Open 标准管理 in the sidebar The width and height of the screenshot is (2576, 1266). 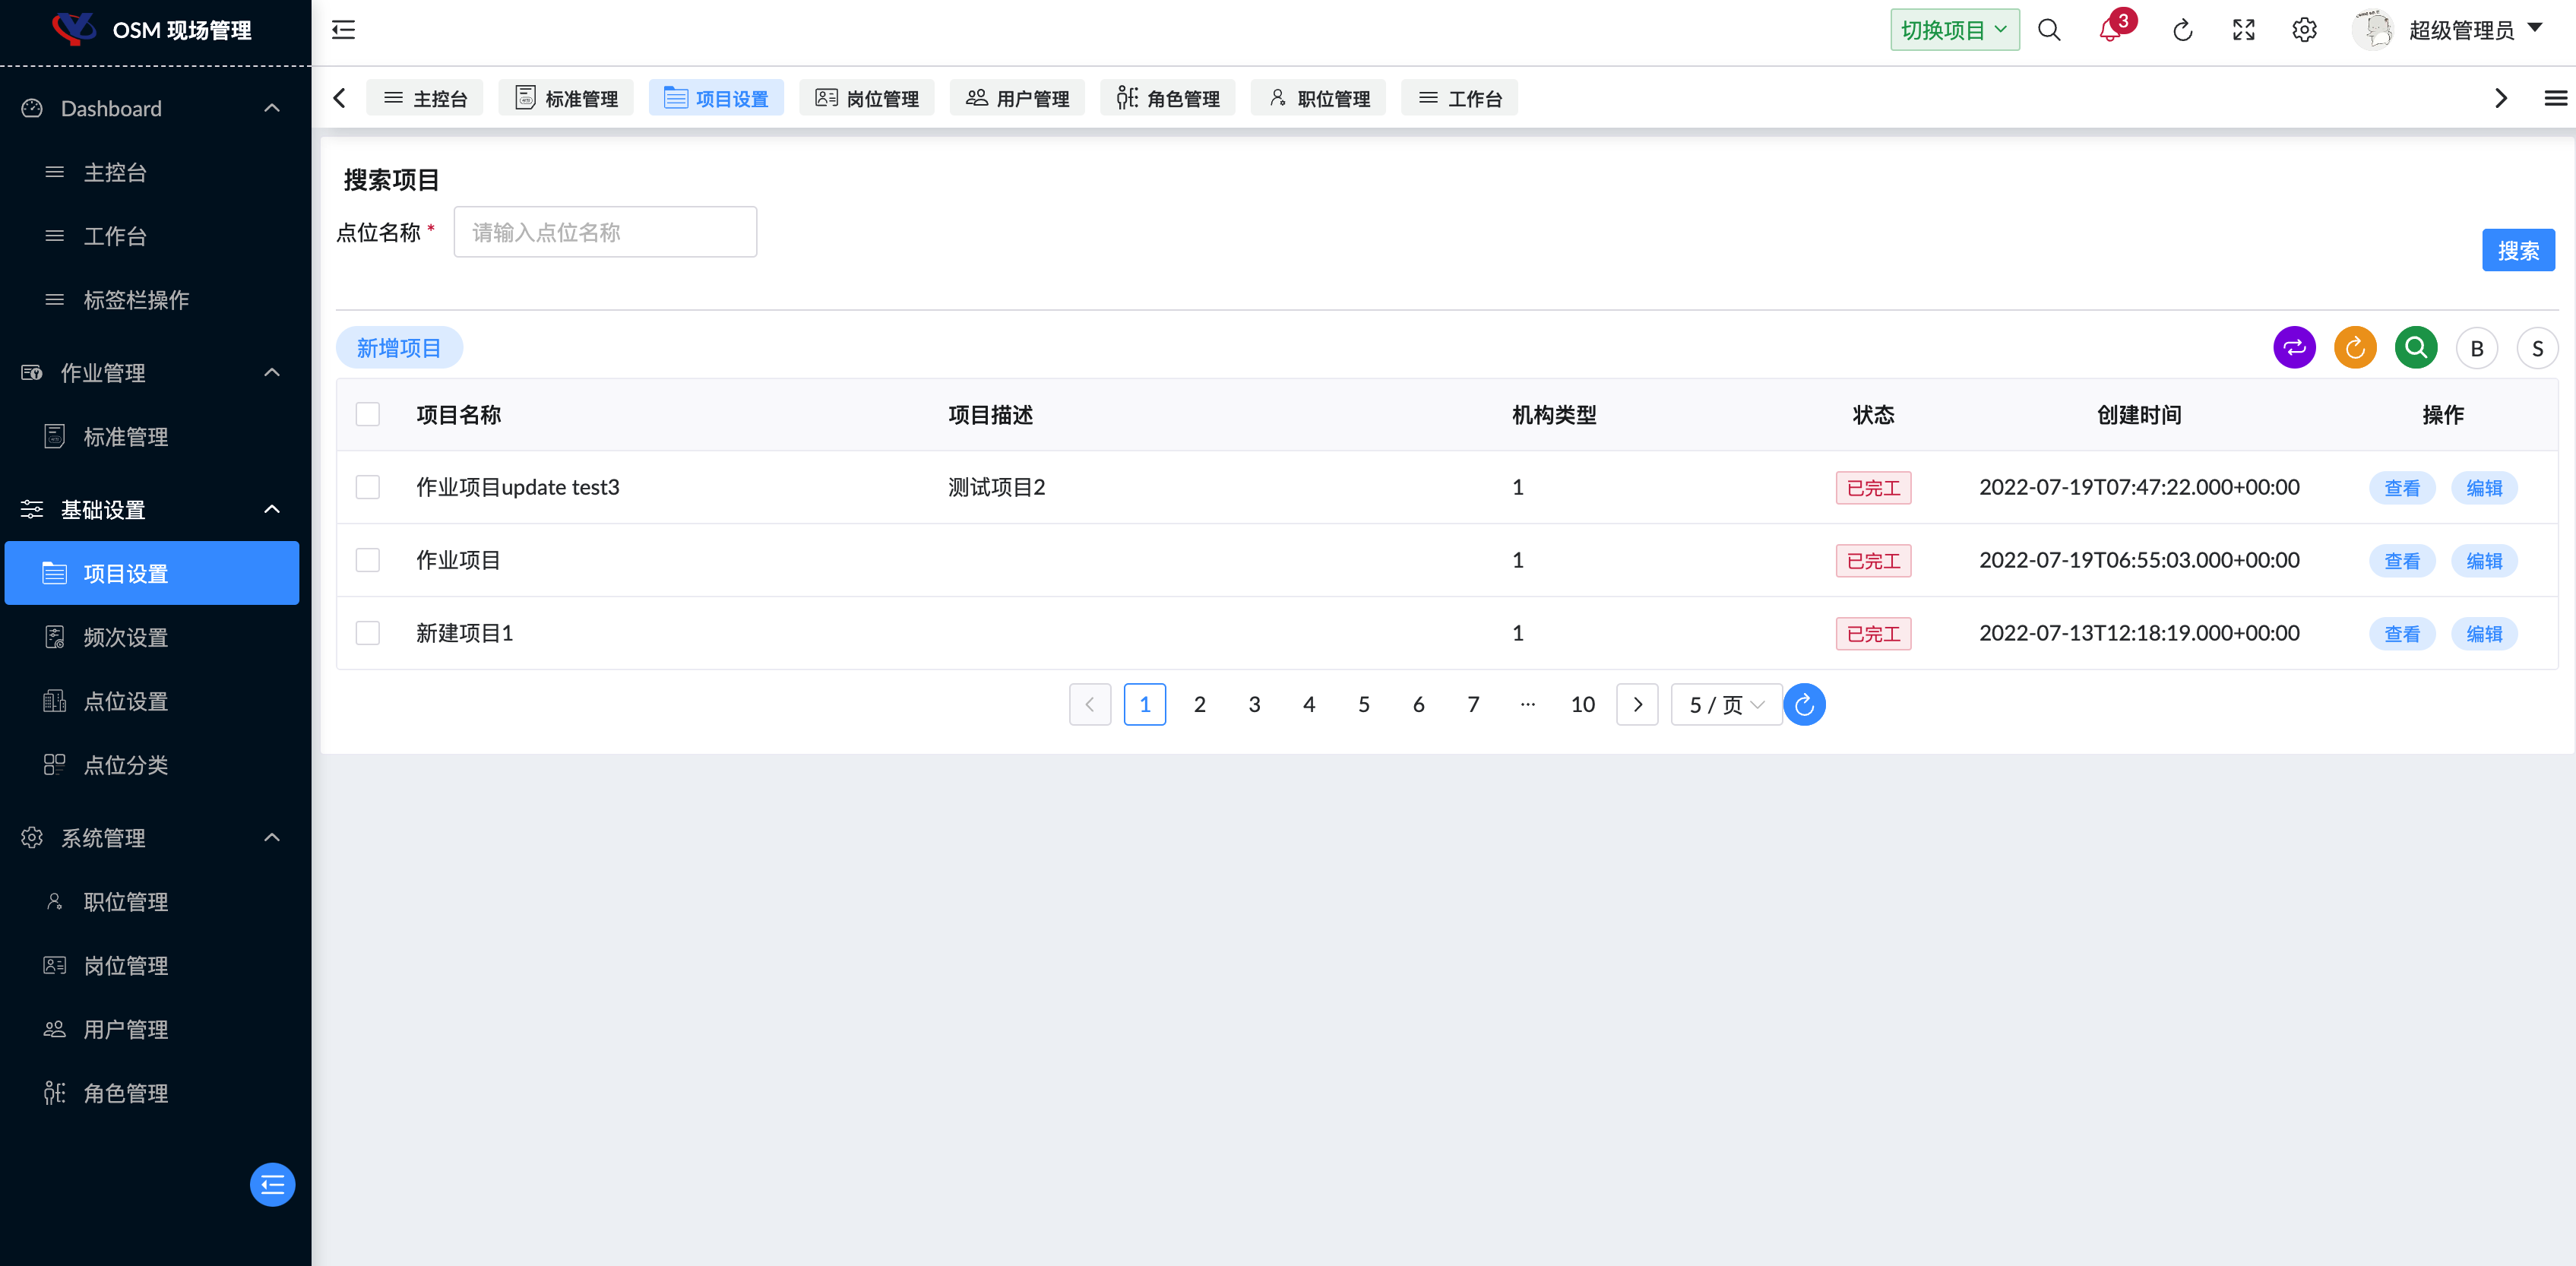coord(152,437)
